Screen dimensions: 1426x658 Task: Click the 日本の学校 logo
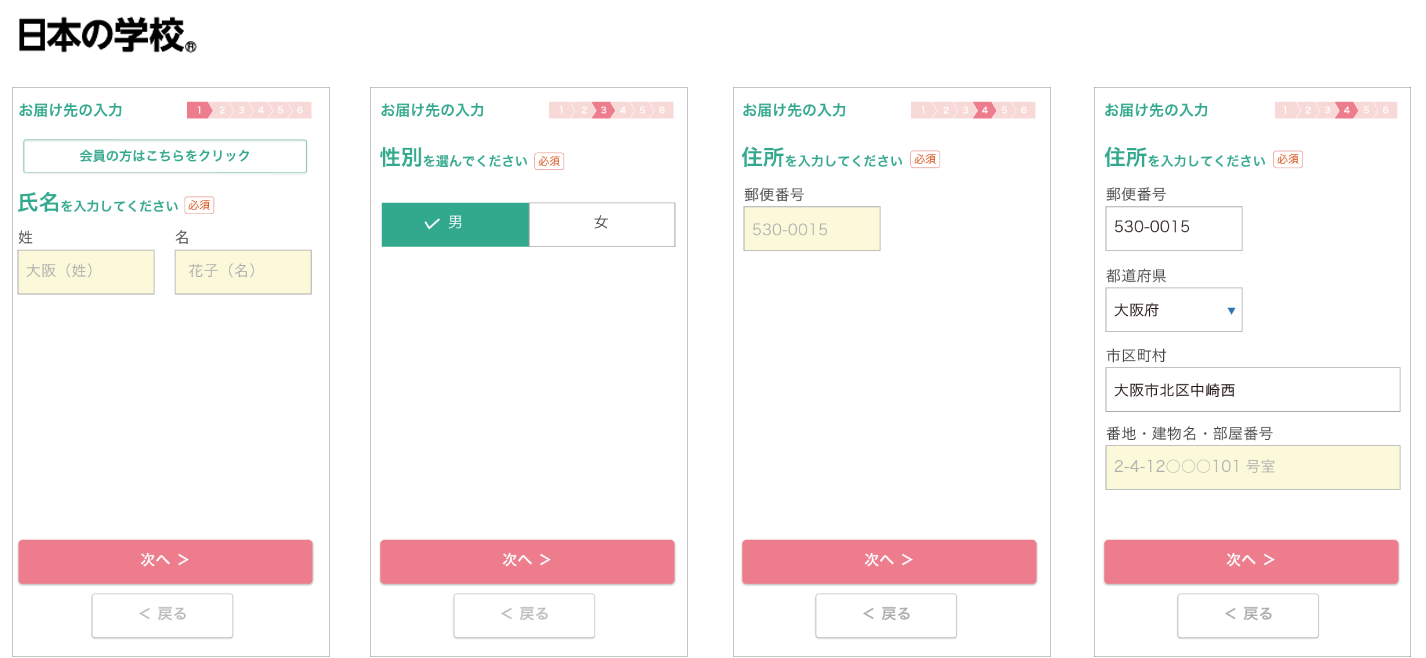(x=107, y=35)
